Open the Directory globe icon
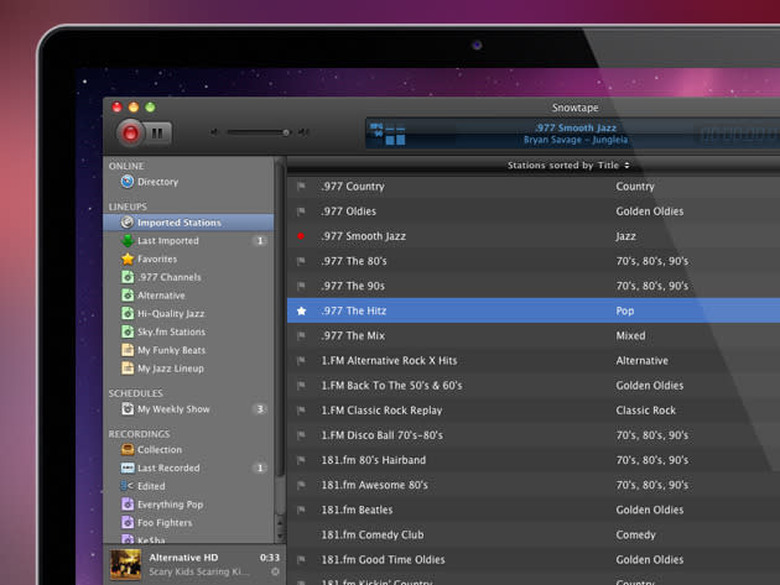780x585 pixels. coord(127,182)
